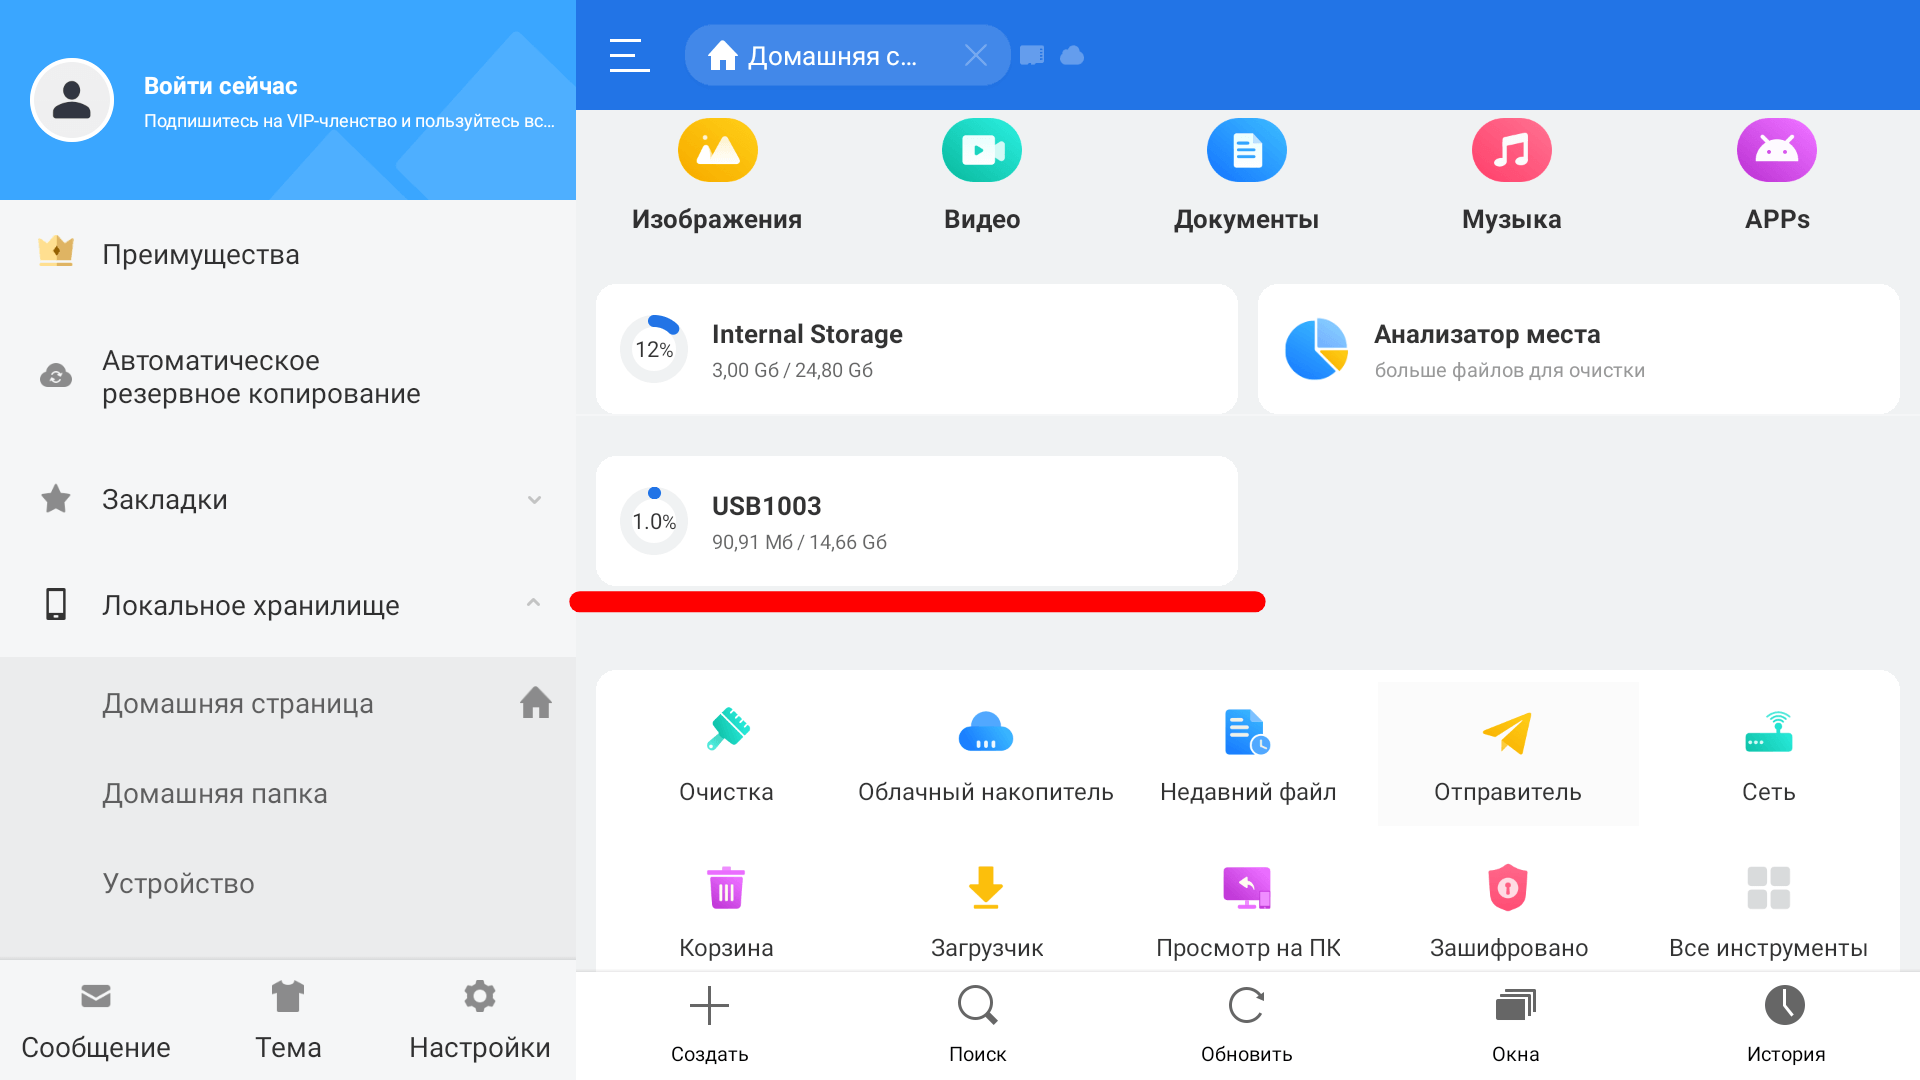
Task: Click the cloud icon in top bar
Action: [1072, 55]
